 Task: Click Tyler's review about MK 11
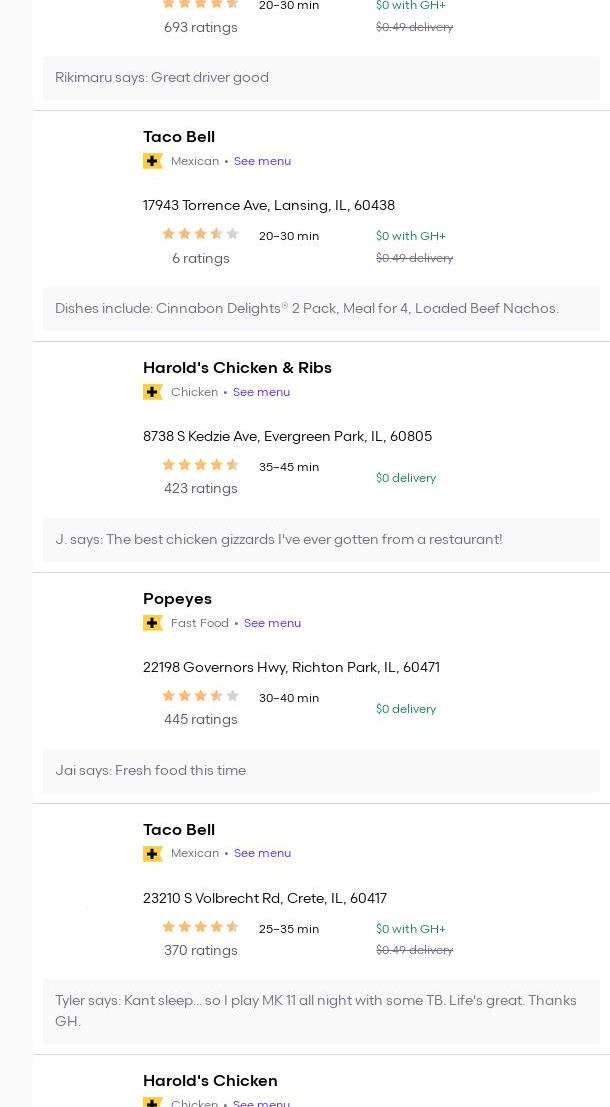(x=316, y=1011)
